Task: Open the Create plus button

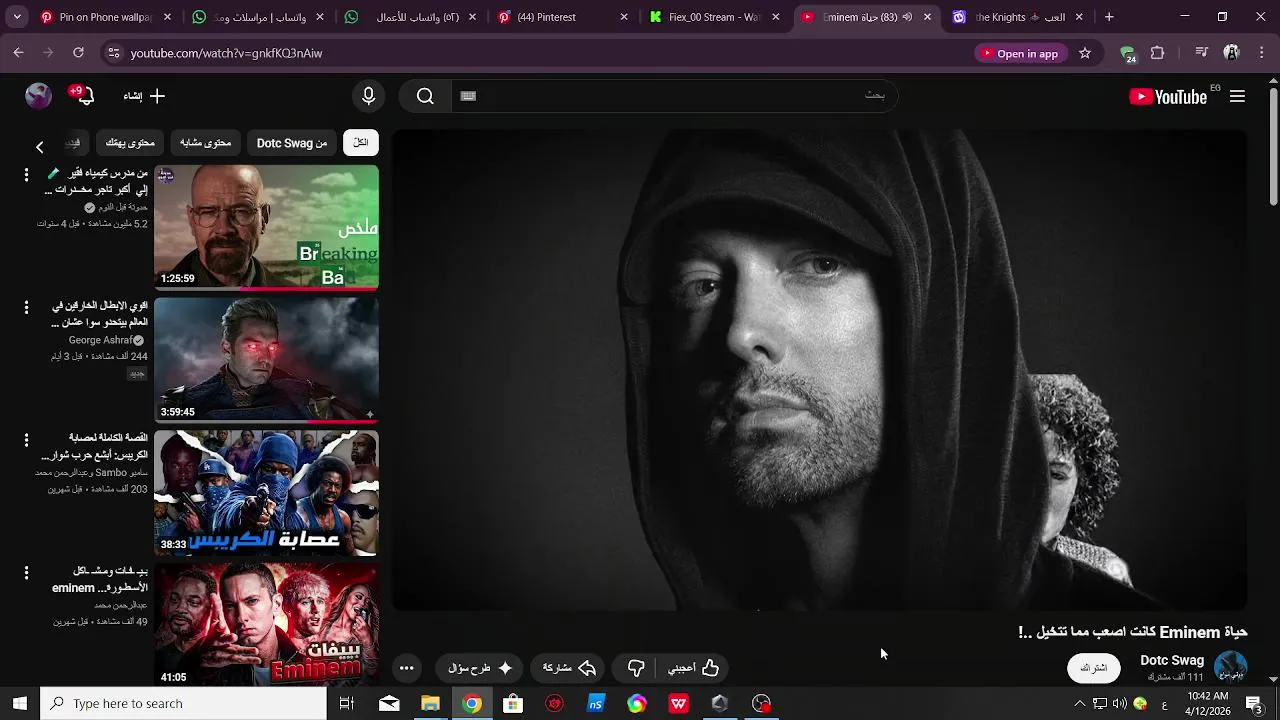Action: click(x=144, y=96)
